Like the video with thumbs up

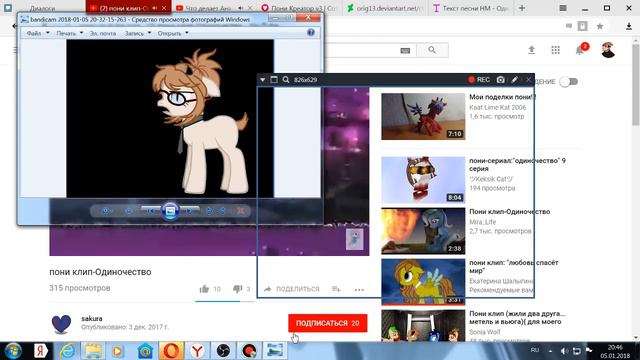tap(204, 289)
